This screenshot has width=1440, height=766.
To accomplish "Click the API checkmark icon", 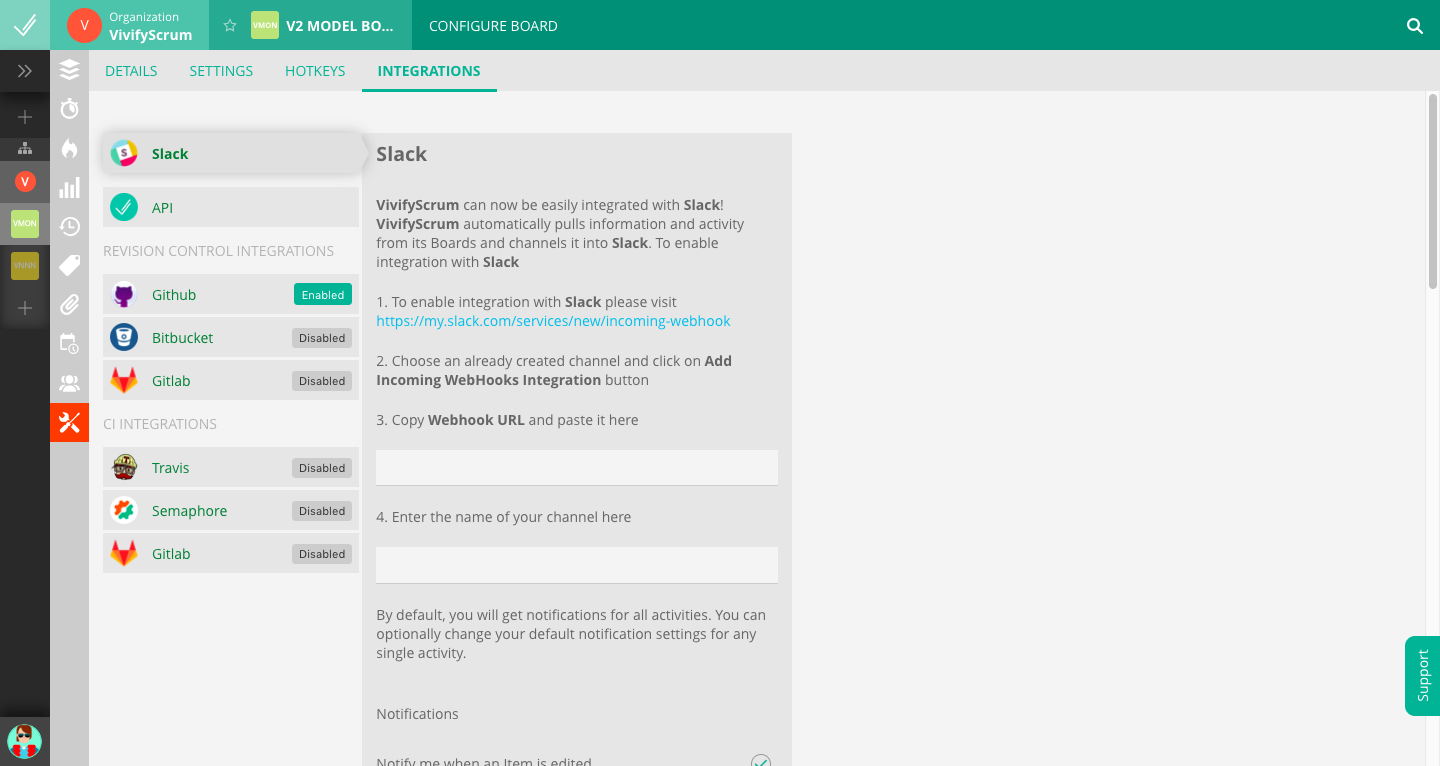I will 124,208.
